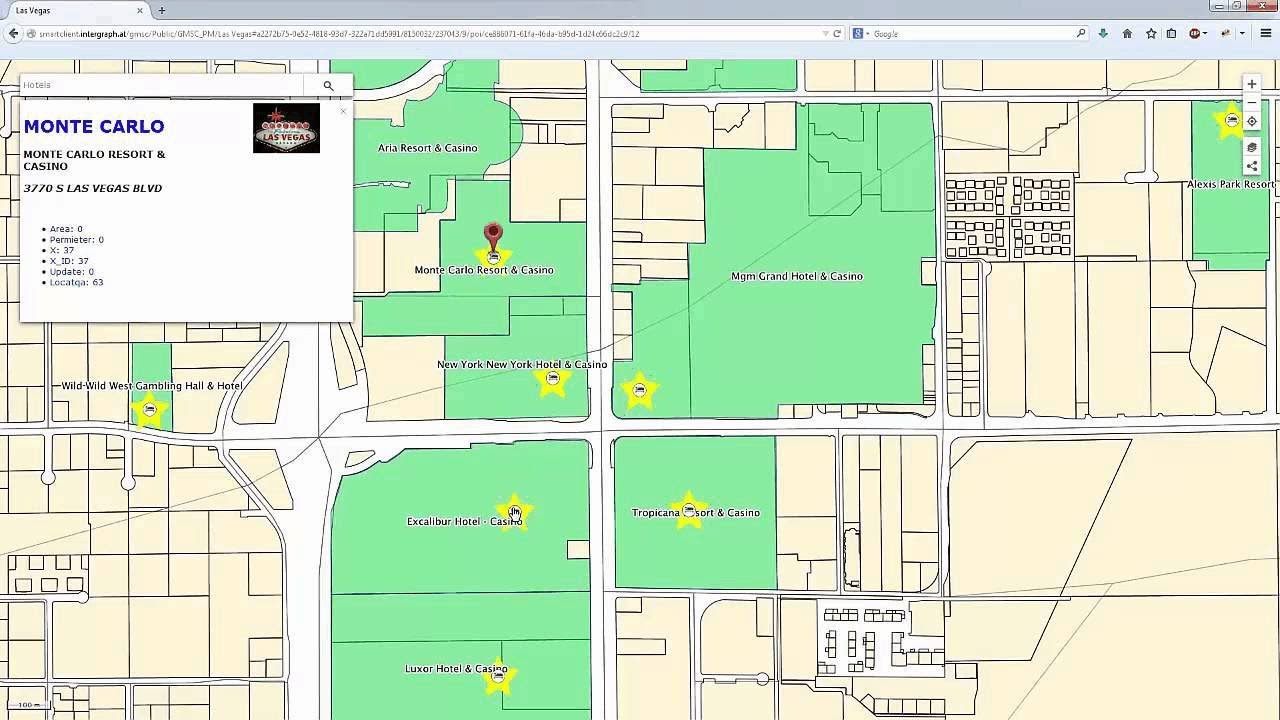
Task: Click the Locatqa: 63 attribute line
Action: pos(77,282)
